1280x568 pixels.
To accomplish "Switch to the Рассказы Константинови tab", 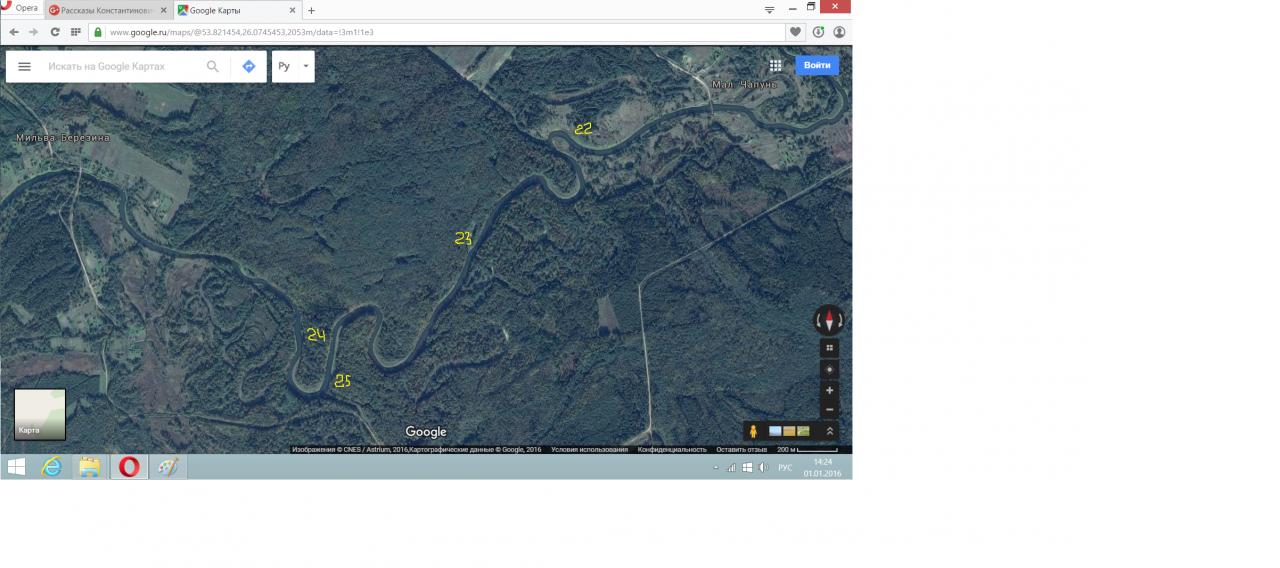I will (104, 10).
